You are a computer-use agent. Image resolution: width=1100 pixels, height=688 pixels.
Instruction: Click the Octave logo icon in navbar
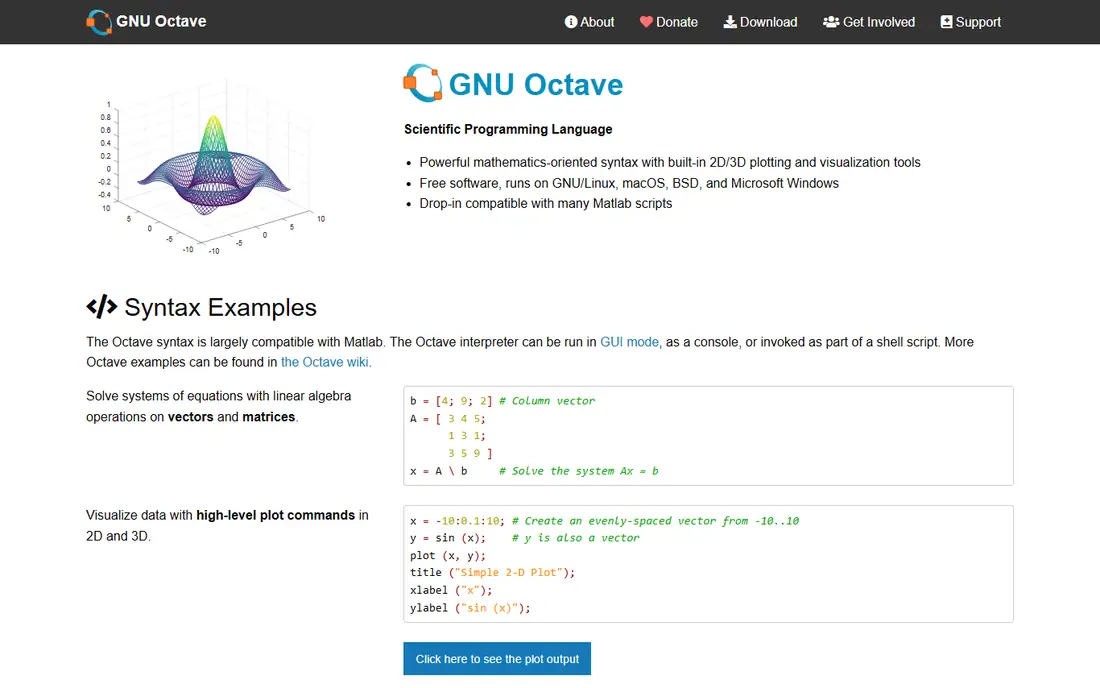(99, 22)
